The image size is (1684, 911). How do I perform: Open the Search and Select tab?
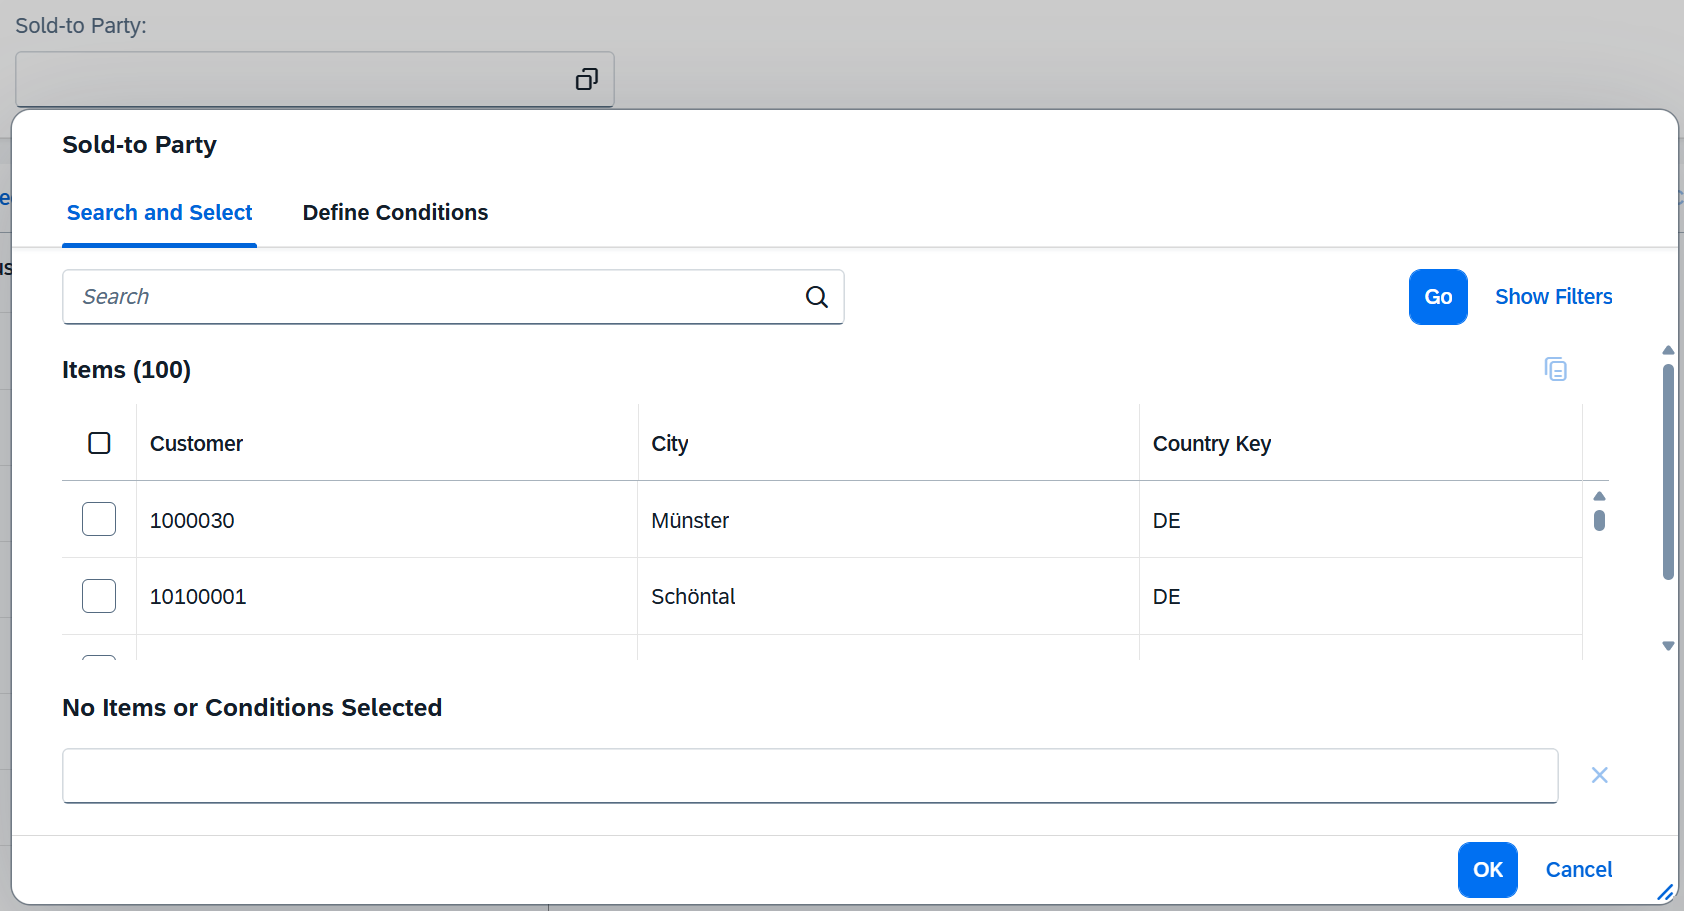(x=159, y=213)
